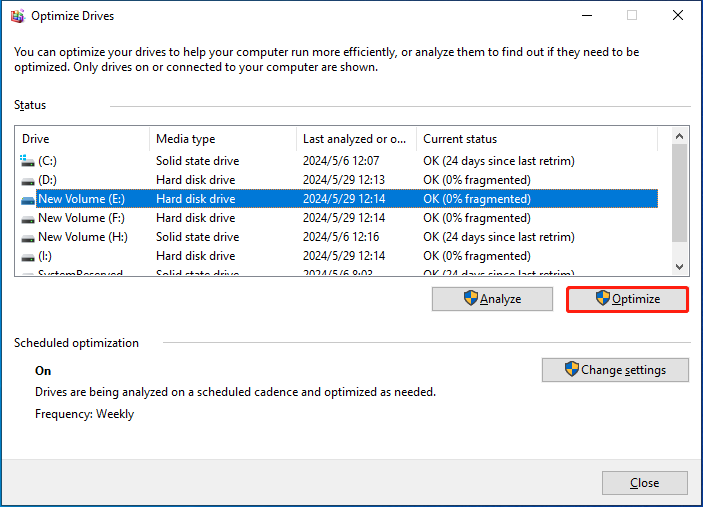Sort by the Media type column header
703x507 pixels.
[x=223, y=139]
